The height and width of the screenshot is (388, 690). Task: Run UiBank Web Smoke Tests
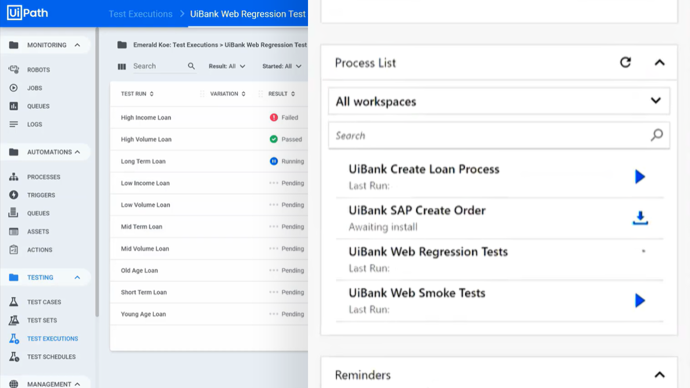[640, 300]
